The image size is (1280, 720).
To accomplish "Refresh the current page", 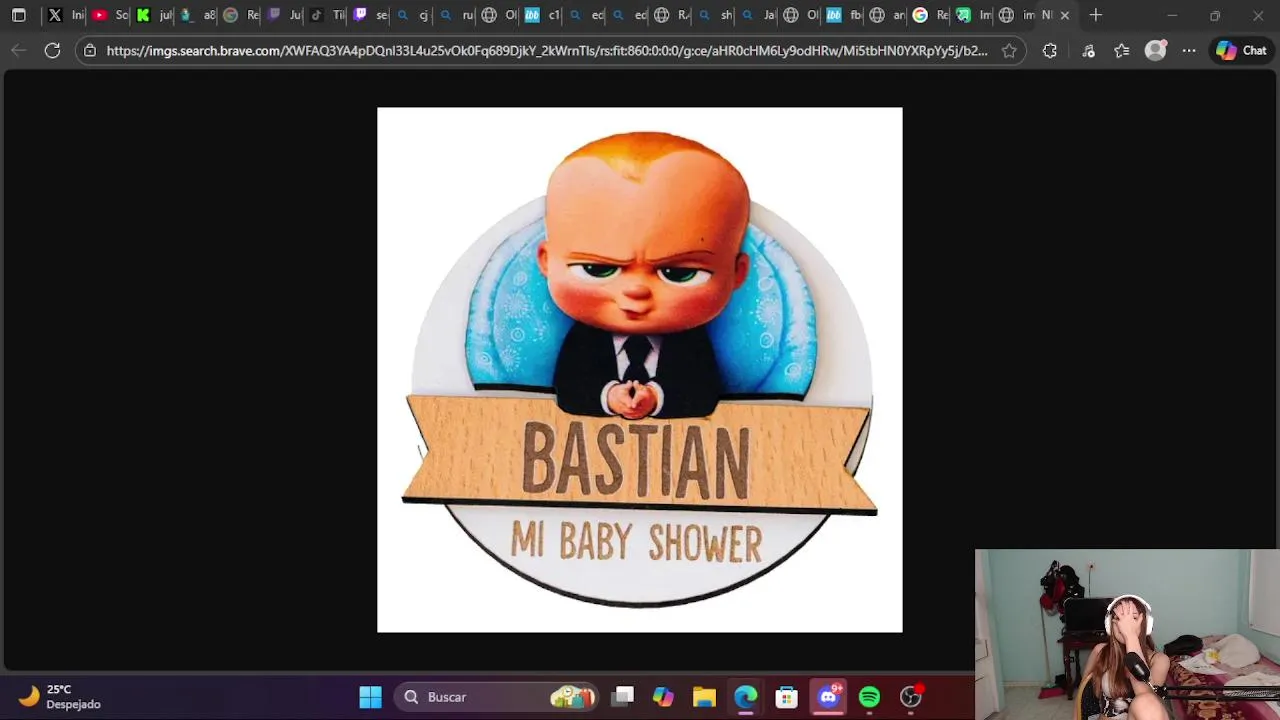I will coord(52,50).
